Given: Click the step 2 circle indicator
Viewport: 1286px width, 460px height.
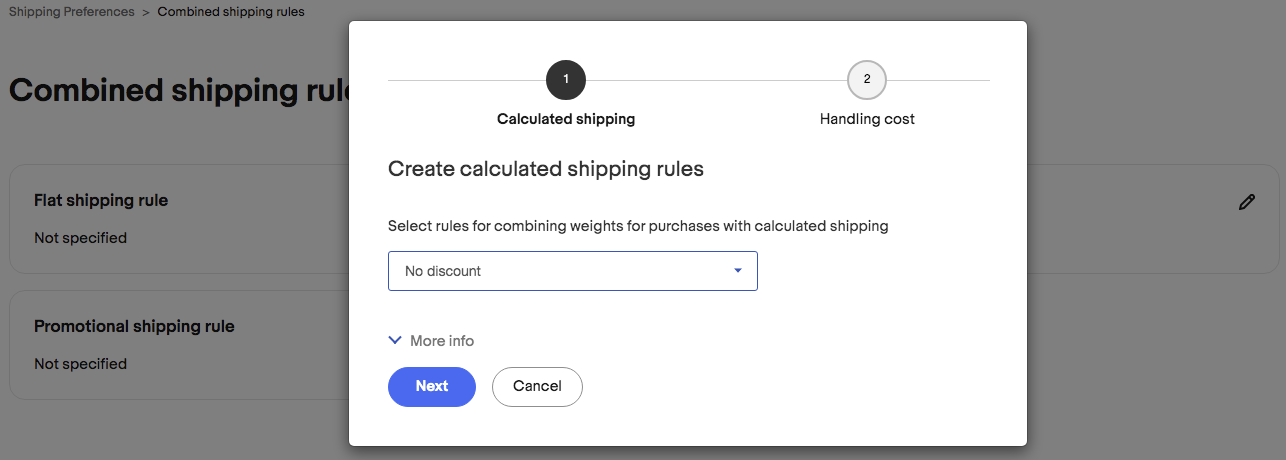Looking at the screenshot, I should 867,80.
